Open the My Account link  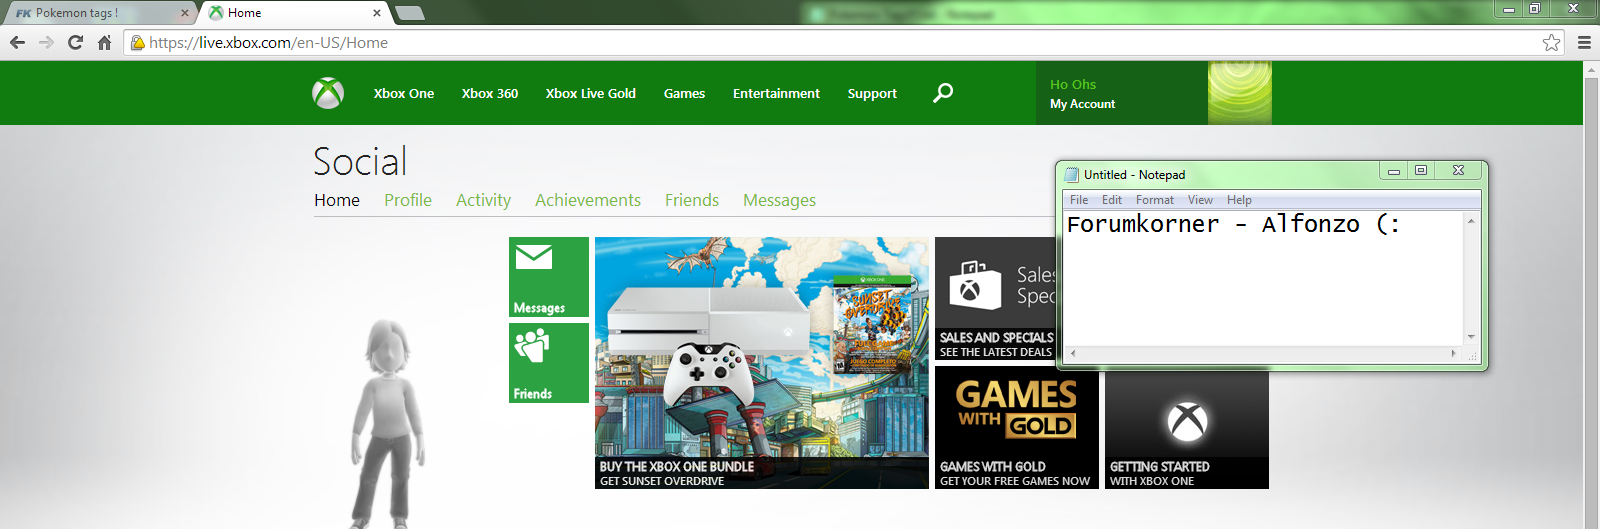pos(1082,104)
